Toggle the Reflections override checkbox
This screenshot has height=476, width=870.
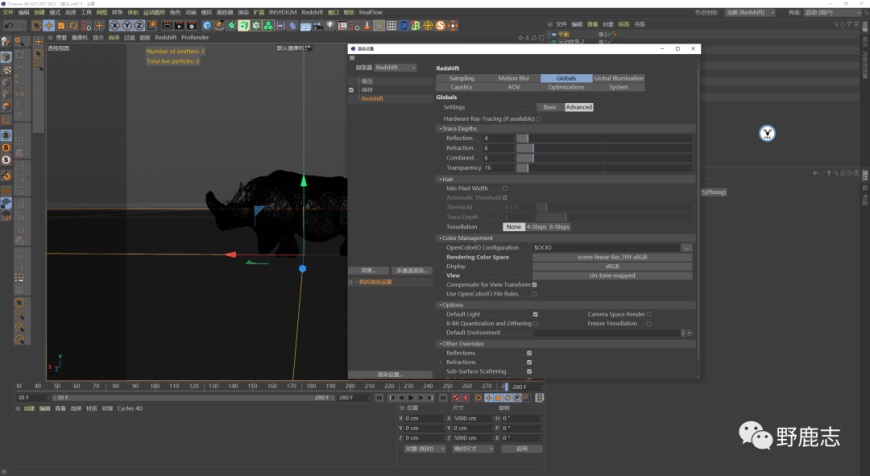pos(529,353)
